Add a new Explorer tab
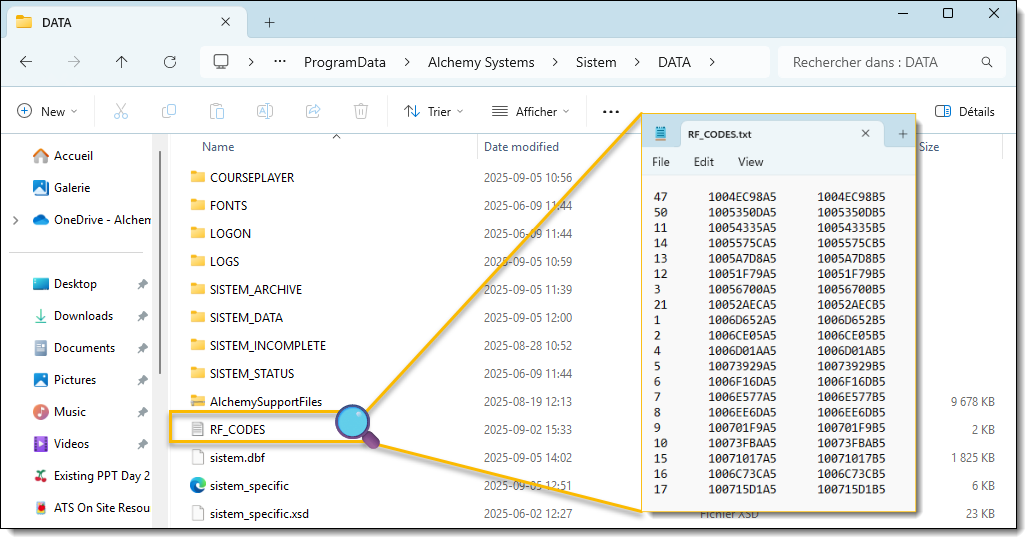This screenshot has height=544, width=1032. coord(269,22)
